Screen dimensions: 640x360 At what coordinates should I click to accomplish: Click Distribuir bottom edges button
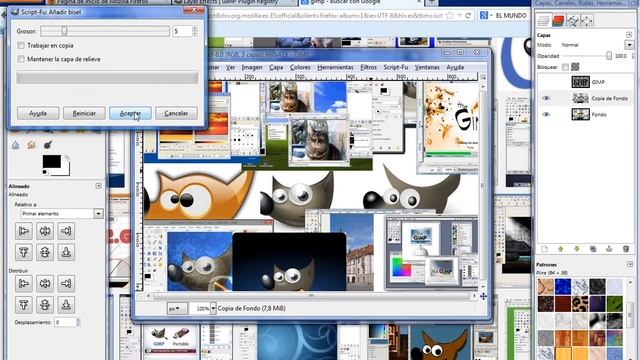tap(66, 304)
